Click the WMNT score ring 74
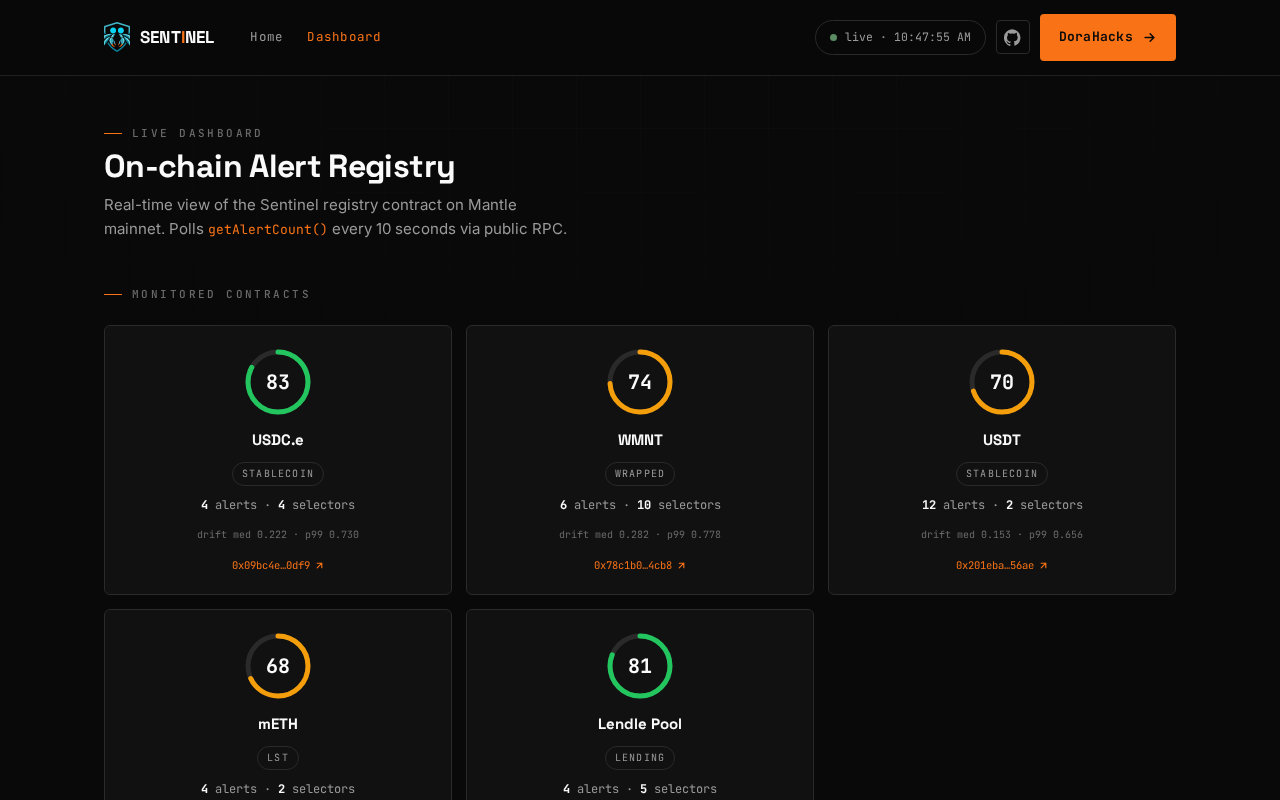Screen dimensions: 1280x800 [x=640, y=382]
